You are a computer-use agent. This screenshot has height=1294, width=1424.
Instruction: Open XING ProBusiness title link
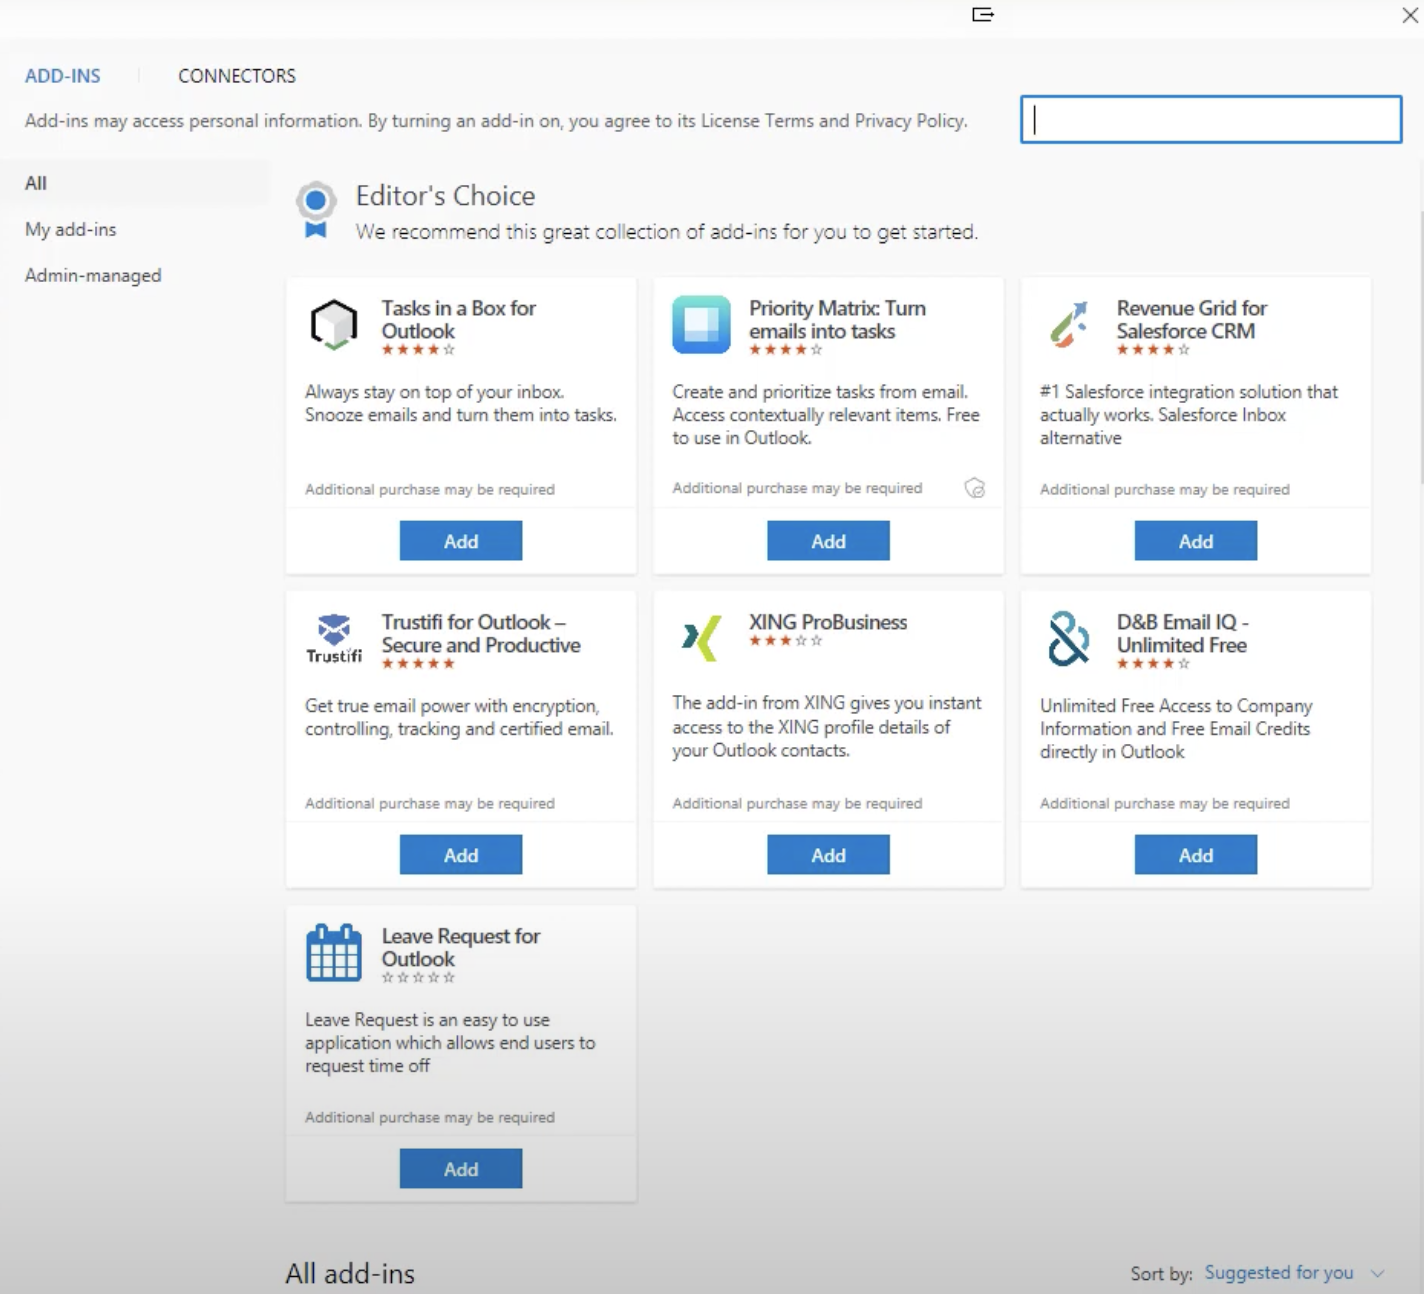828,622
